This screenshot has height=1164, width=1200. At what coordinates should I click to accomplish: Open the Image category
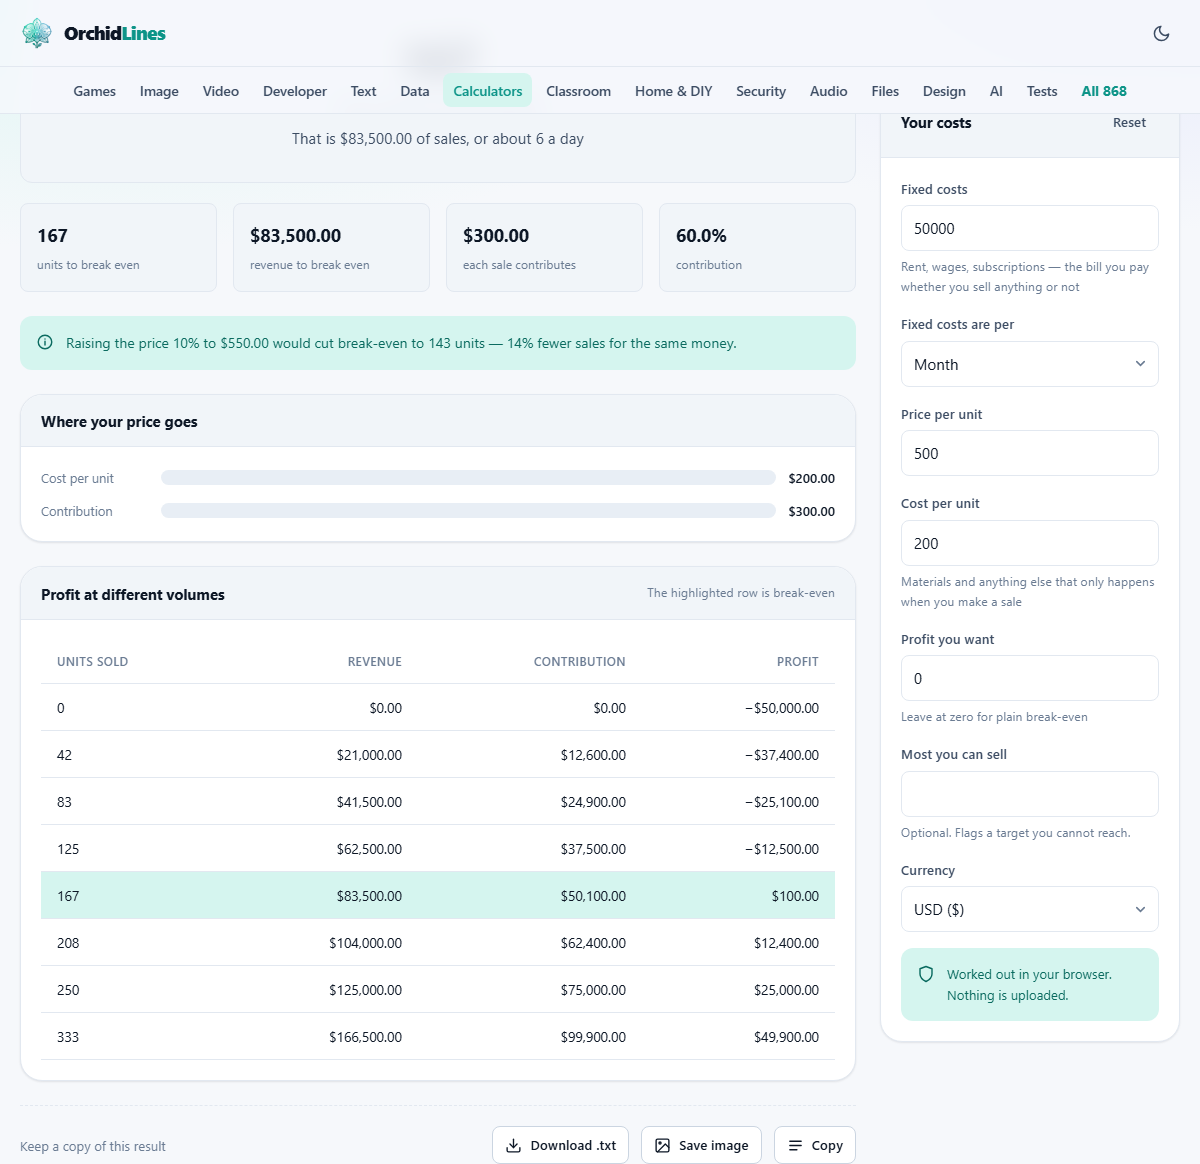point(159,91)
